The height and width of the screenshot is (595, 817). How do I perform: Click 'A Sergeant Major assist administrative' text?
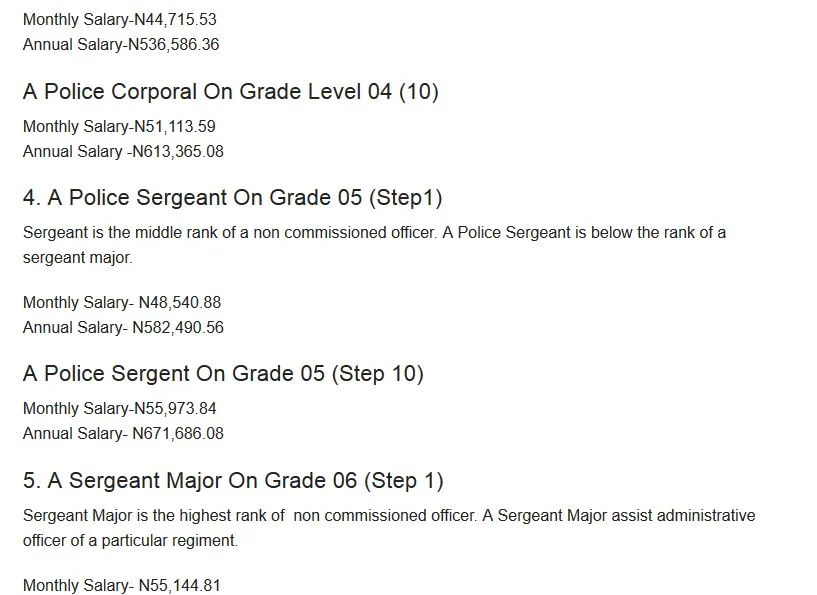pos(619,516)
